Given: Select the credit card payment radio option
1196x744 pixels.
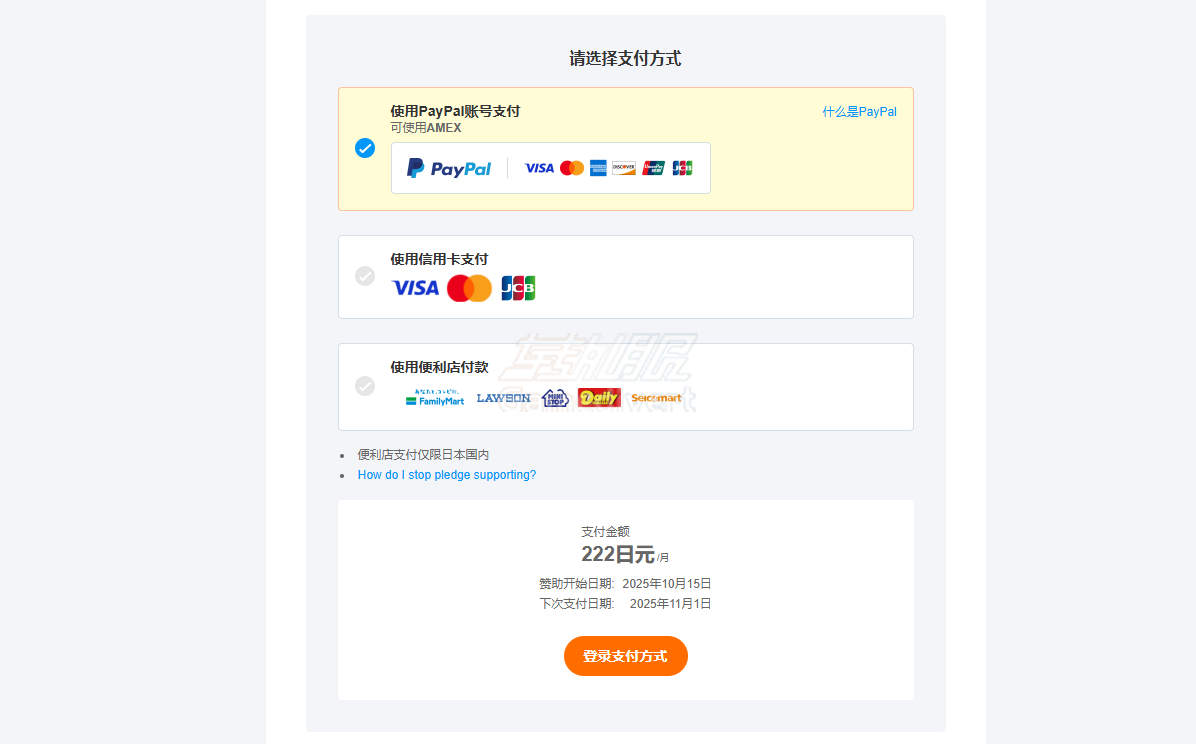Looking at the screenshot, I should 365,276.
